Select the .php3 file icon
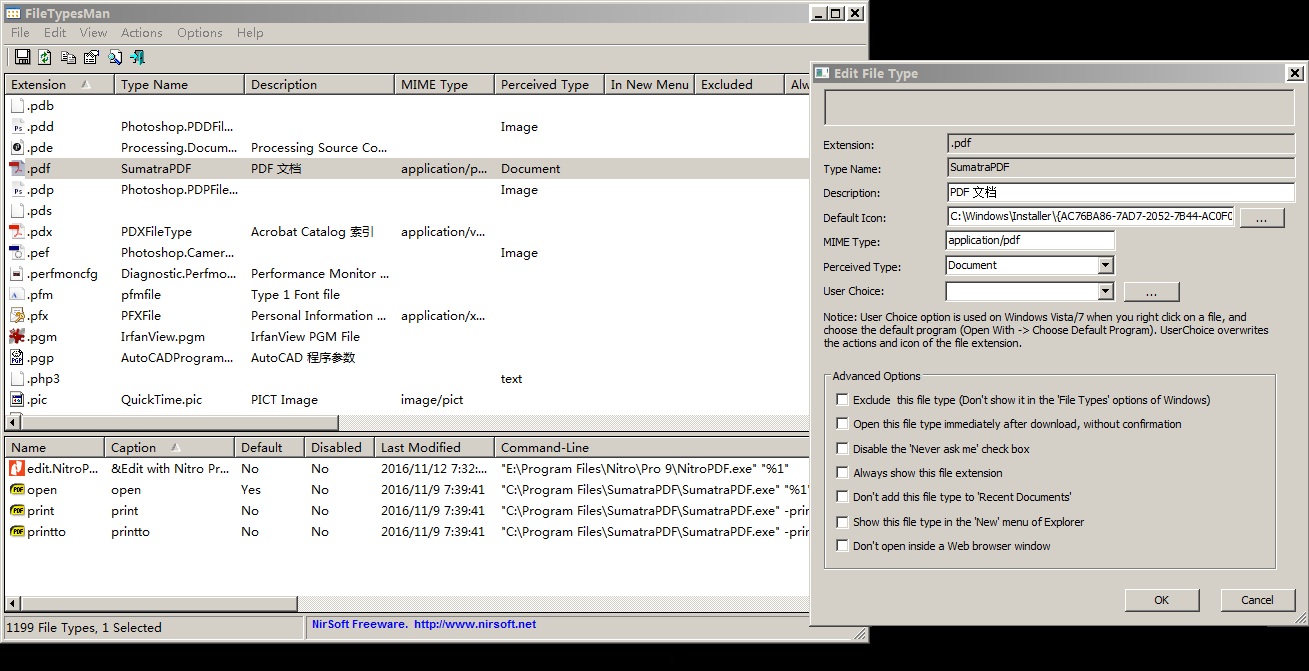 click(x=17, y=379)
